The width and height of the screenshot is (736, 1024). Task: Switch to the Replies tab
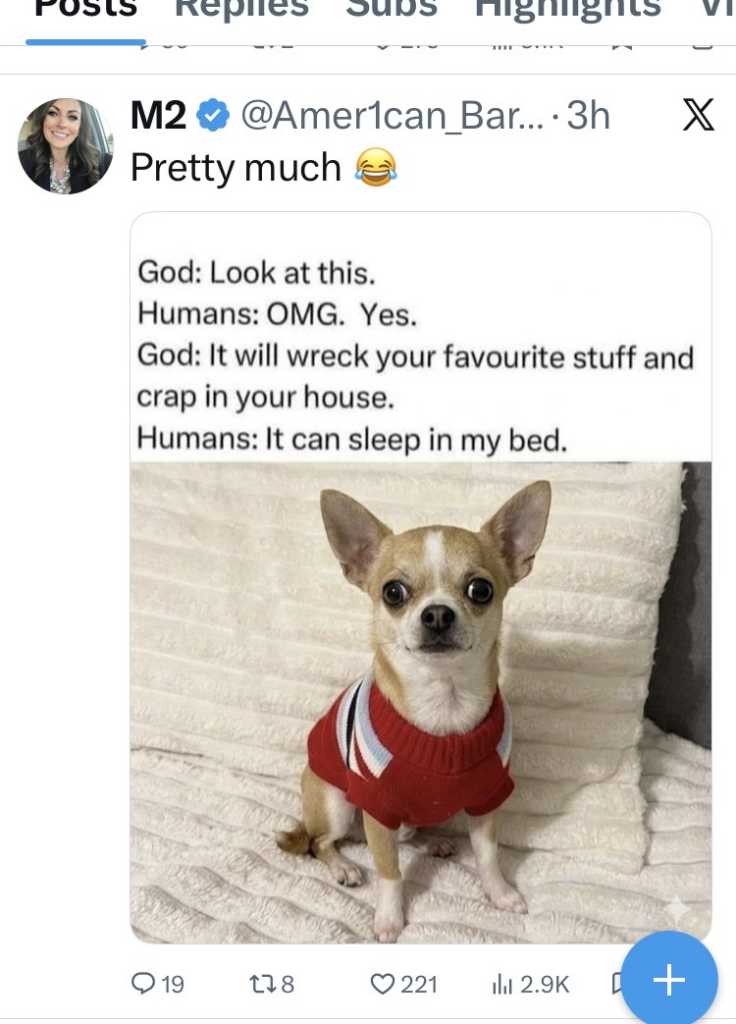[x=242, y=8]
